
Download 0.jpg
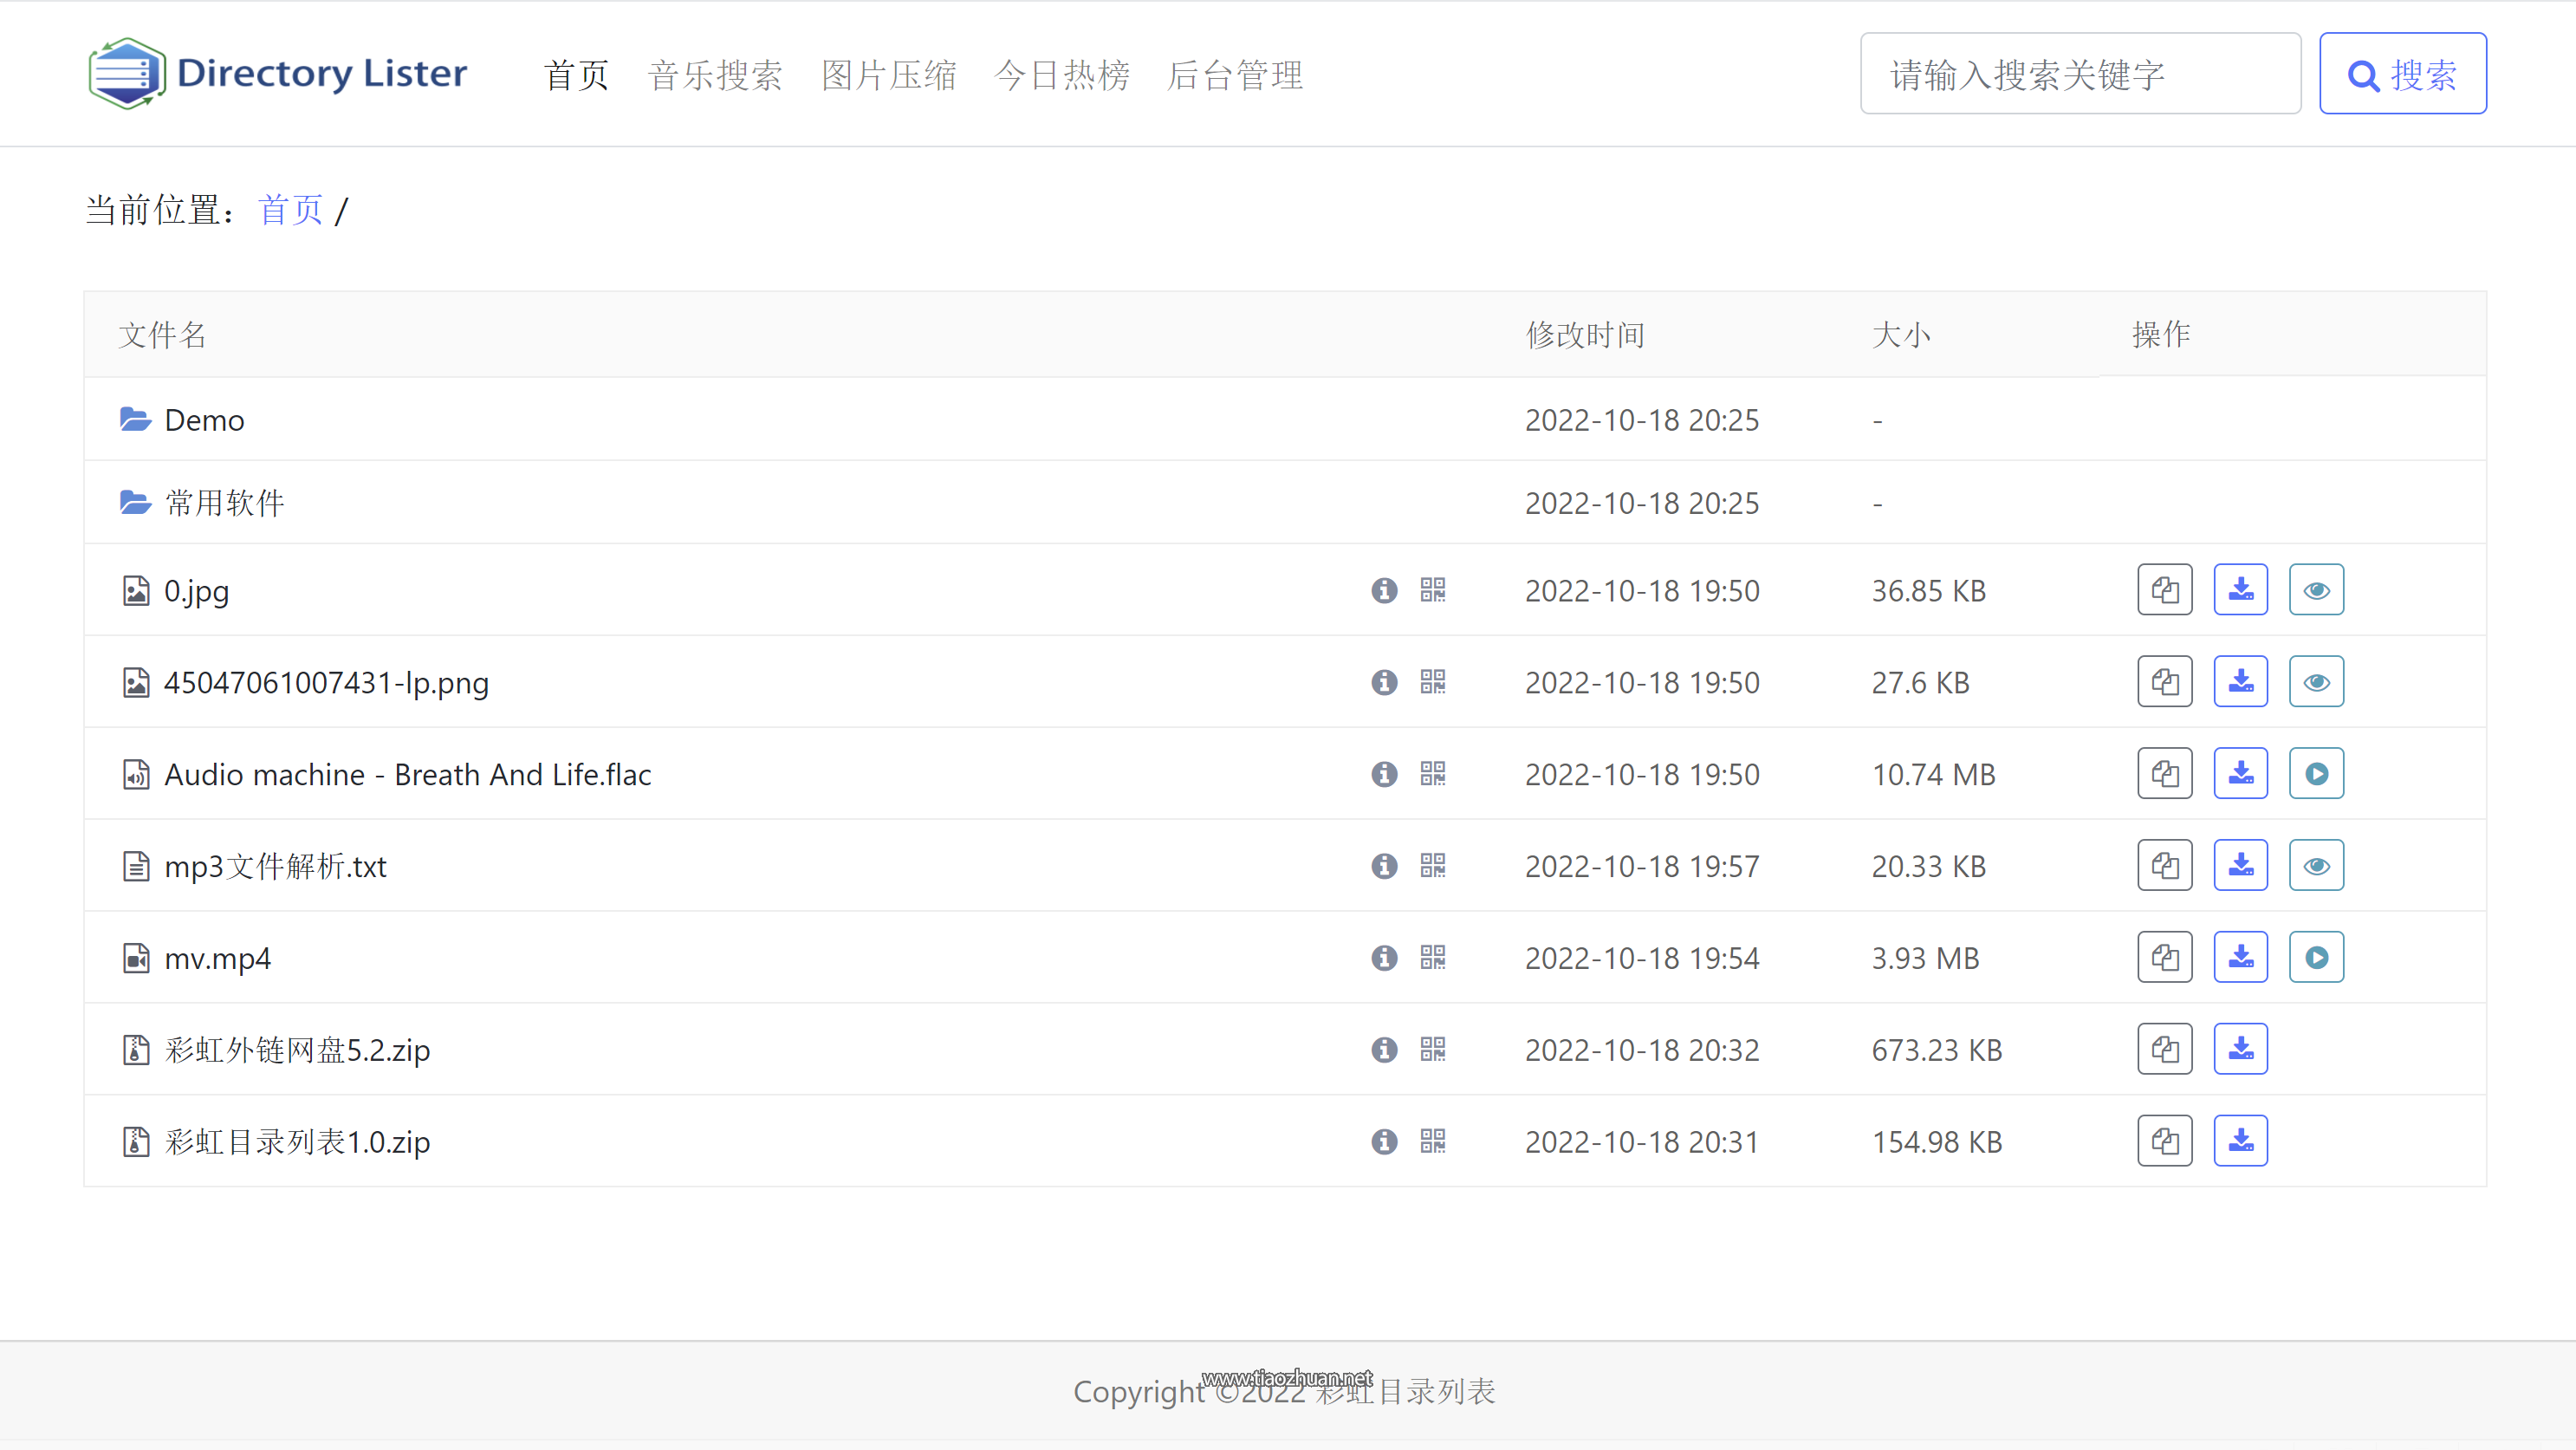2240,590
